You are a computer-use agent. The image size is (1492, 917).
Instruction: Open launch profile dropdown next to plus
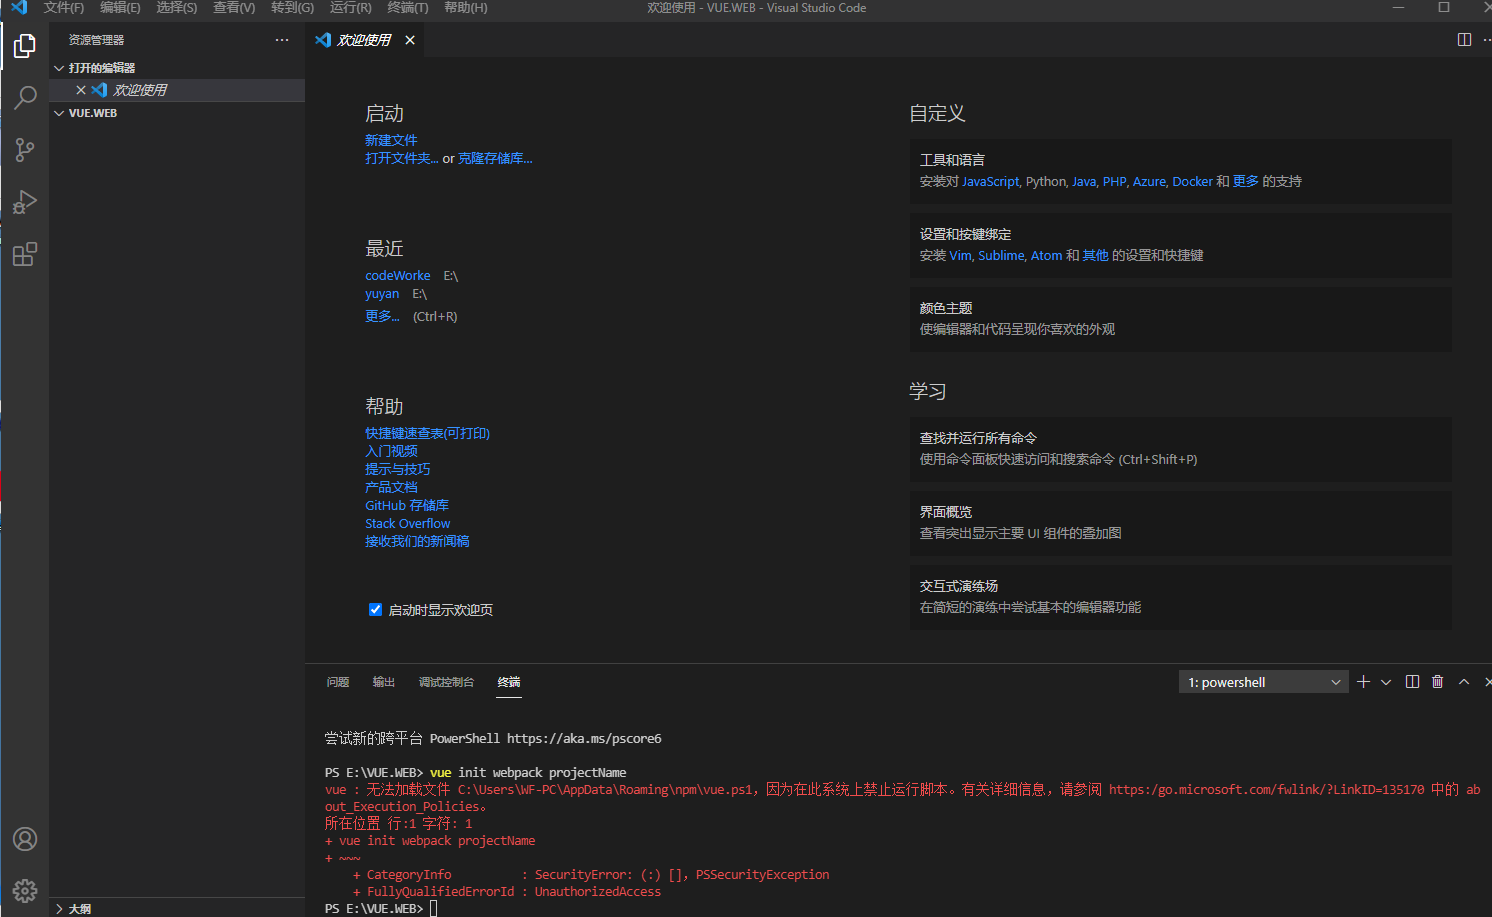click(x=1386, y=682)
